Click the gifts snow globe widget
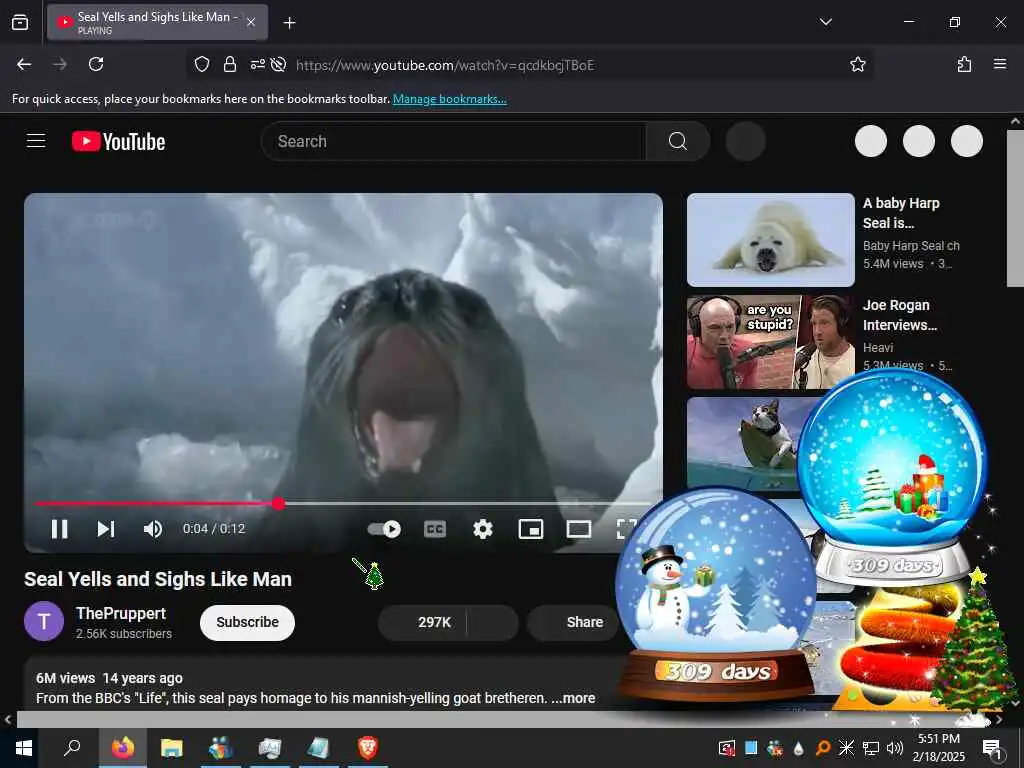The height and width of the screenshot is (768, 1024). (893, 477)
